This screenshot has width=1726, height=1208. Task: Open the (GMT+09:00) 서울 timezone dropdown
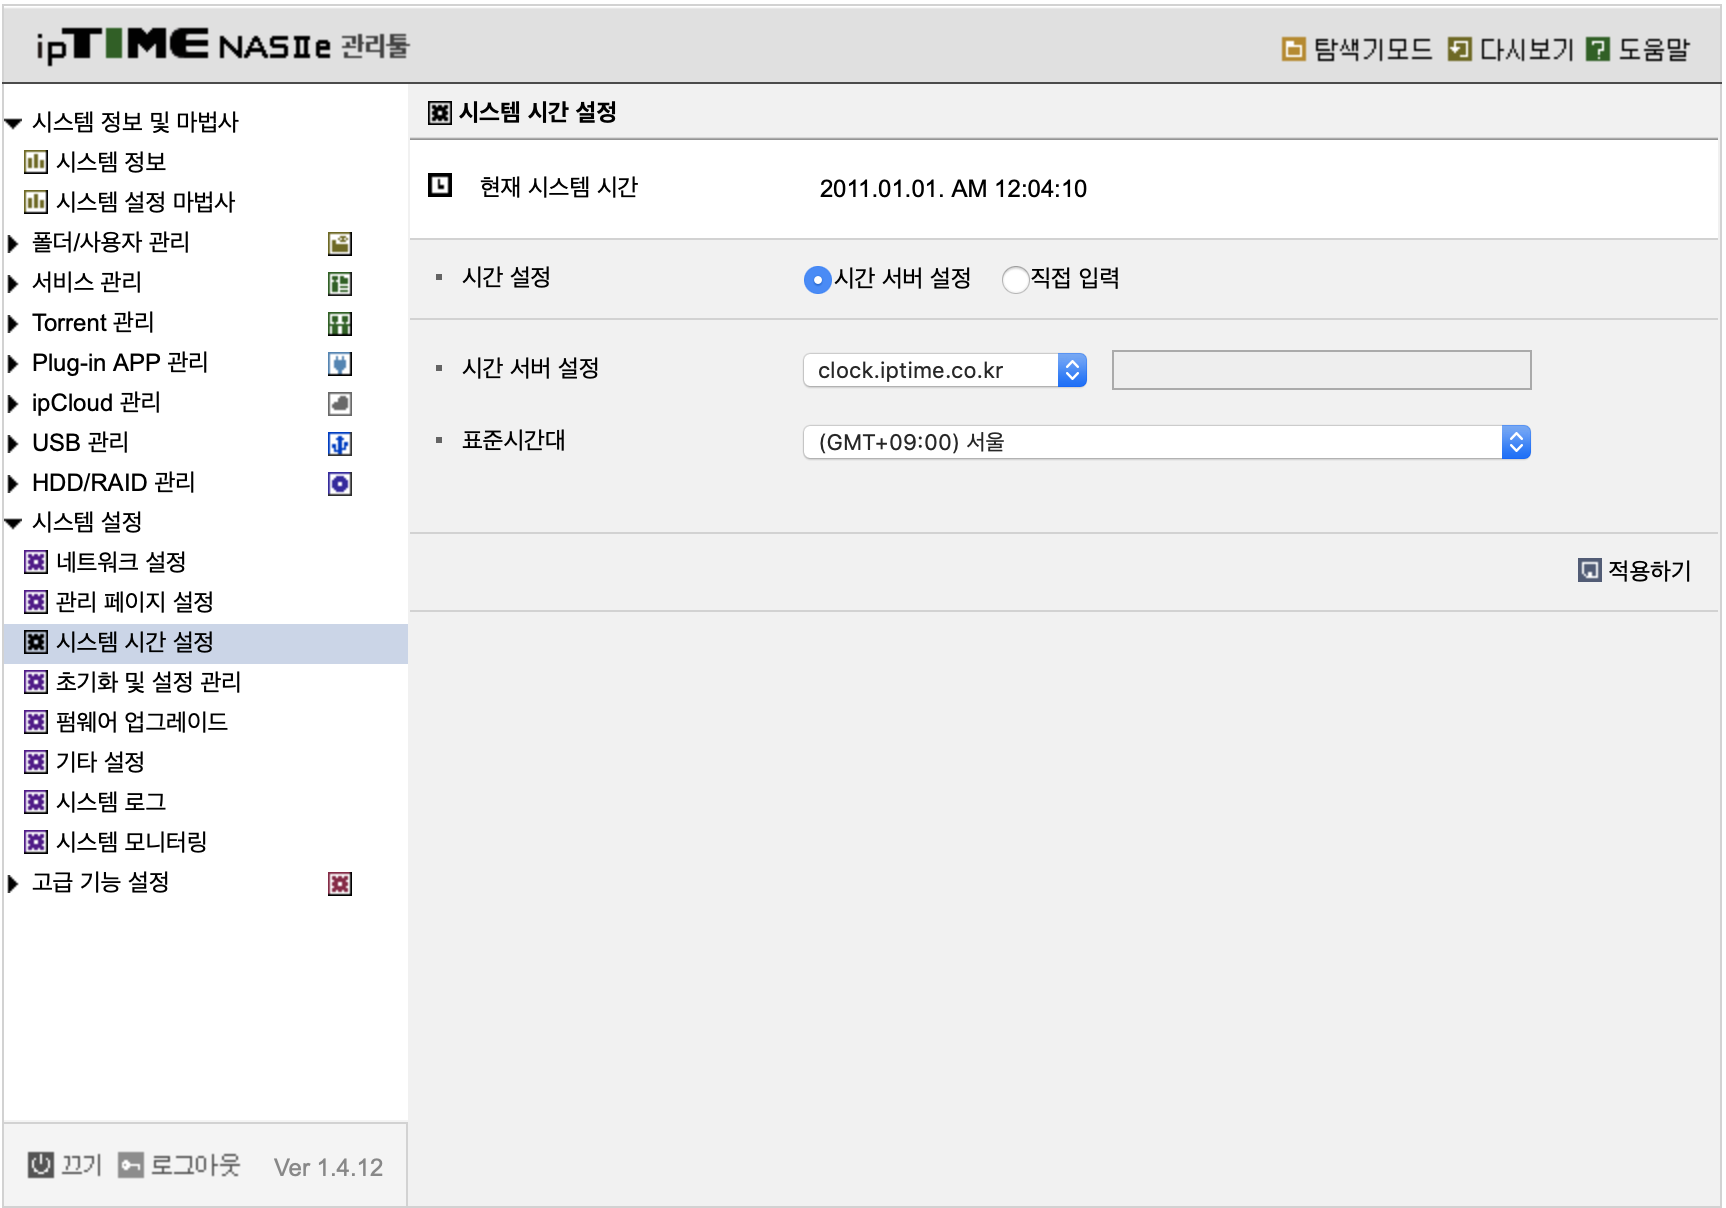(x=1167, y=442)
